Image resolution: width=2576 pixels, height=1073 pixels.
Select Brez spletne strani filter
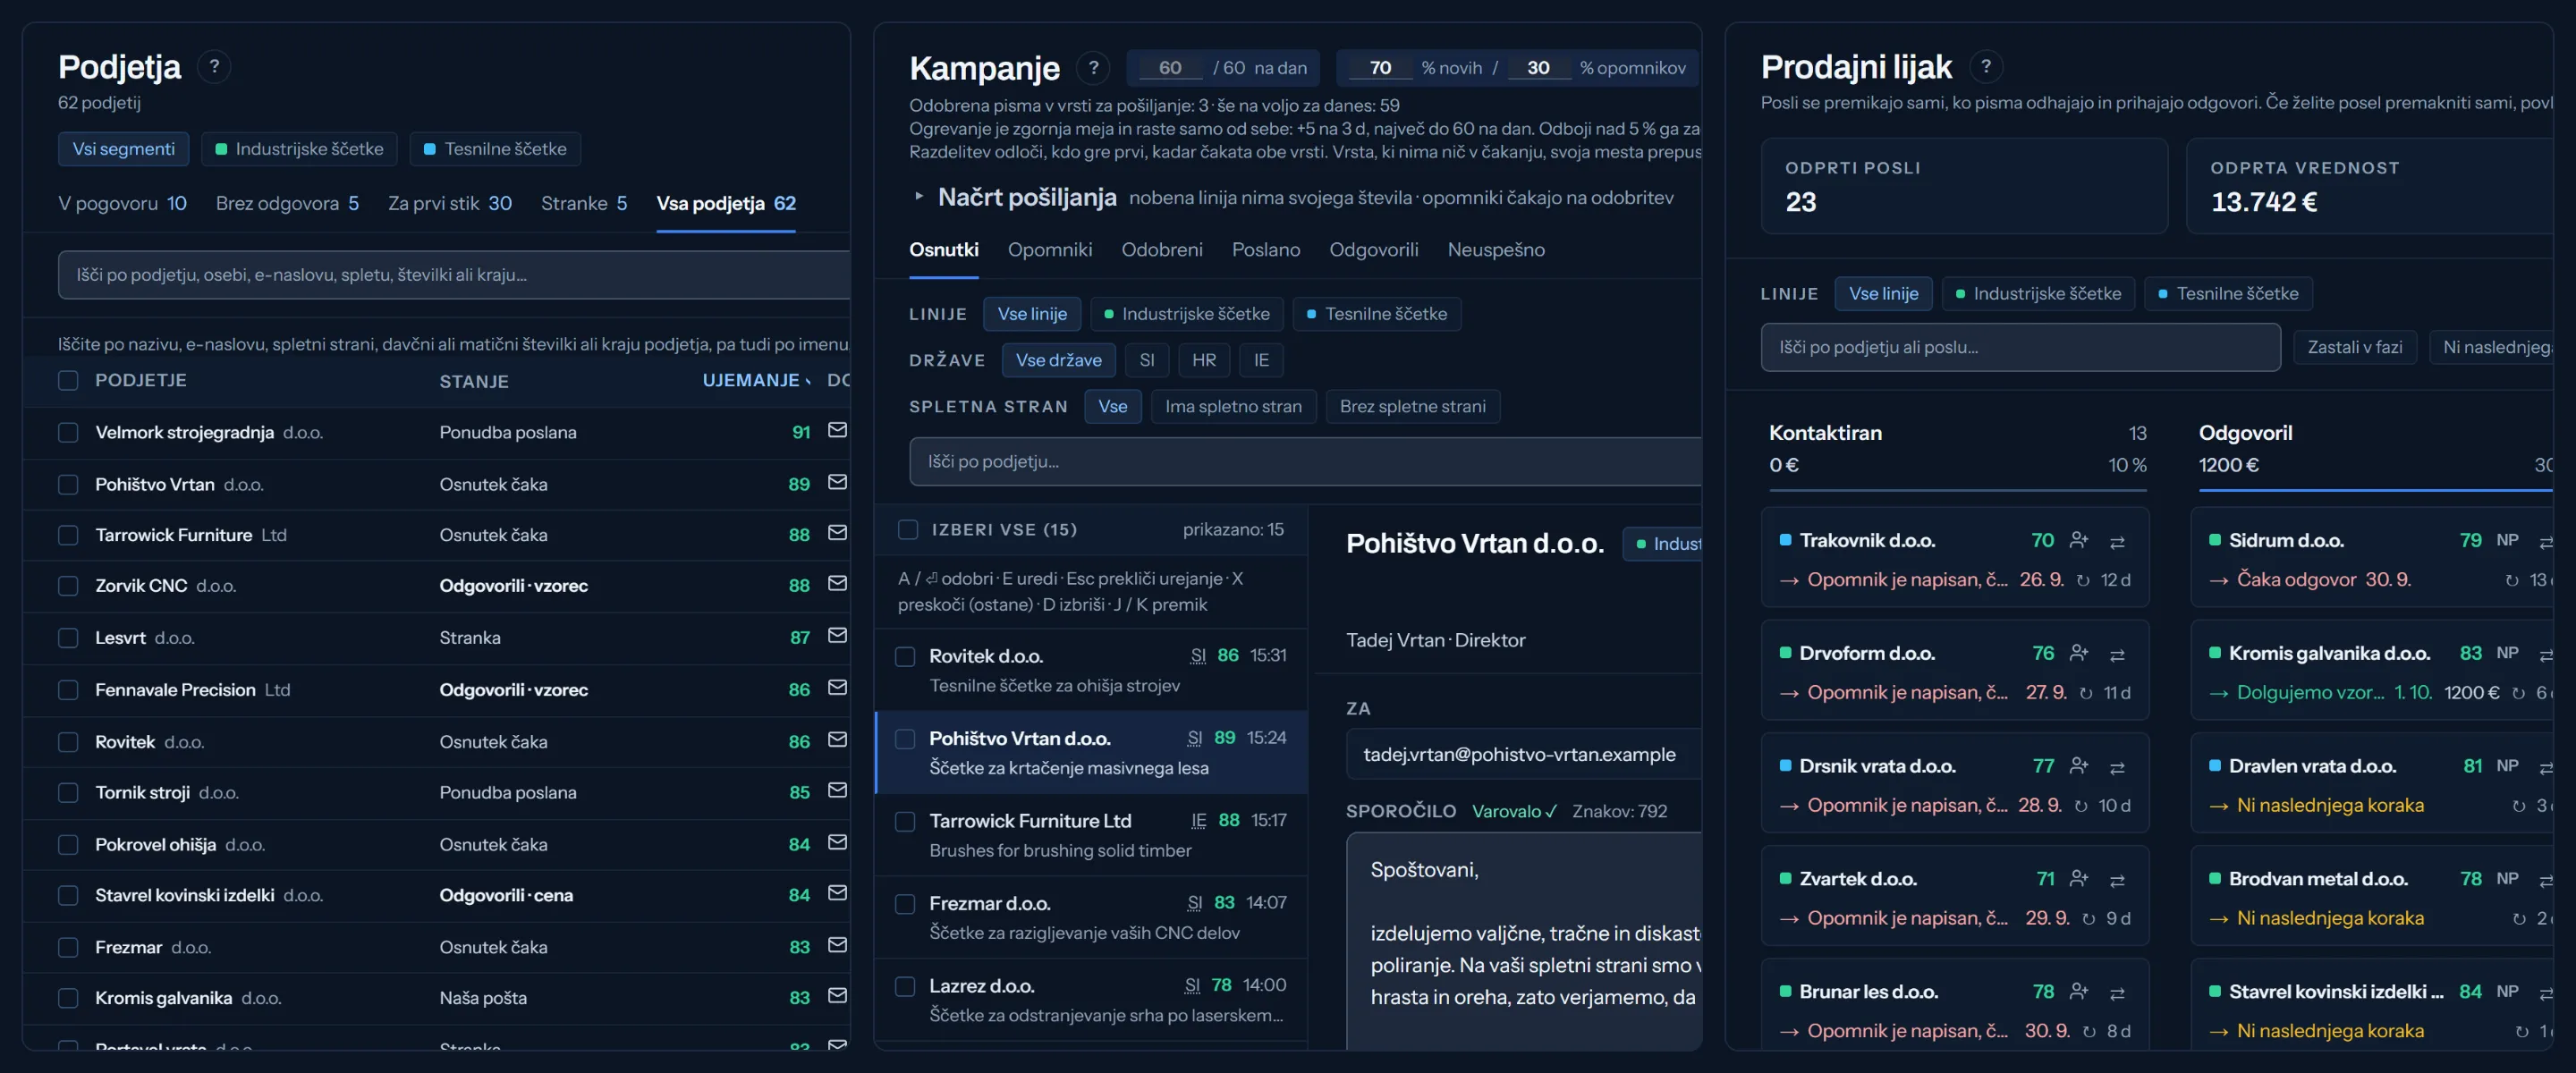click(1412, 407)
